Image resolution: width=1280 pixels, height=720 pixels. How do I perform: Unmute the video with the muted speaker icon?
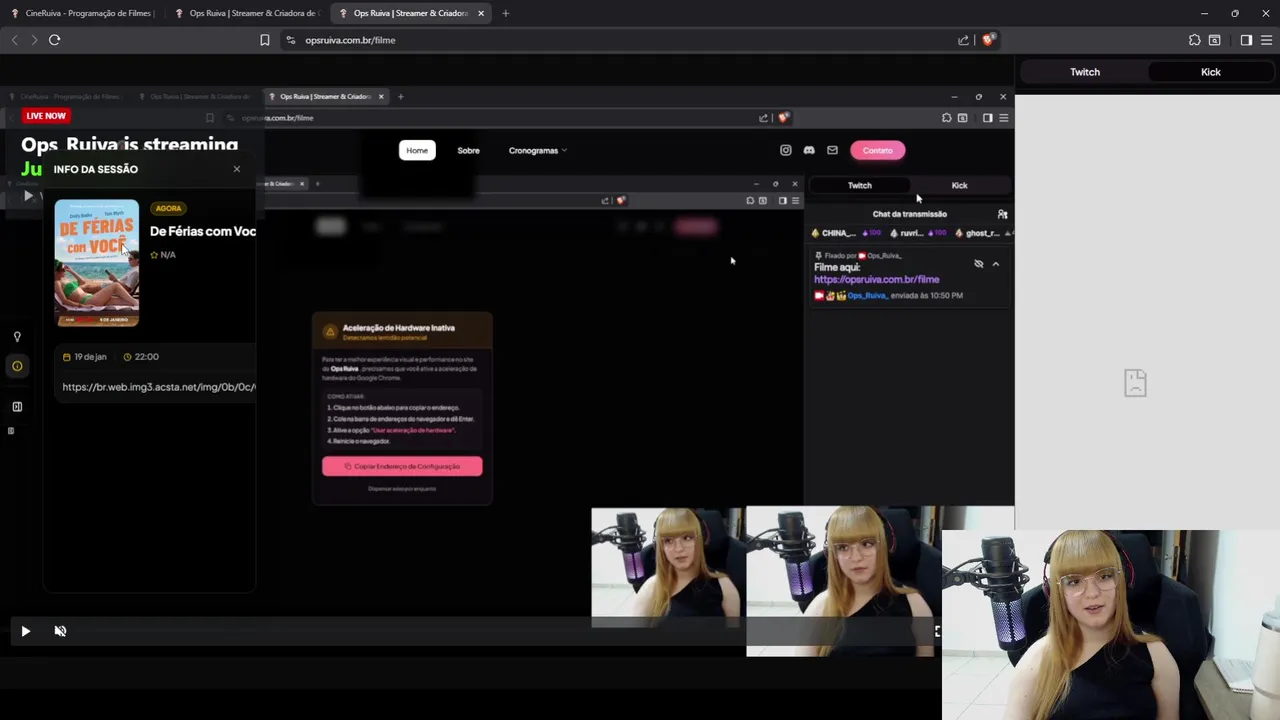point(60,631)
